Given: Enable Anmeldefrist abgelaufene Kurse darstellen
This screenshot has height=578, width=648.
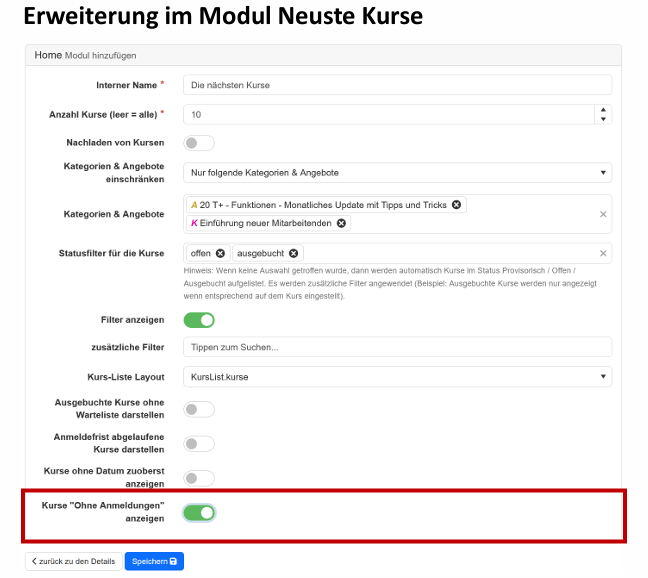Looking at the screenshot, I should pos(199,444).
